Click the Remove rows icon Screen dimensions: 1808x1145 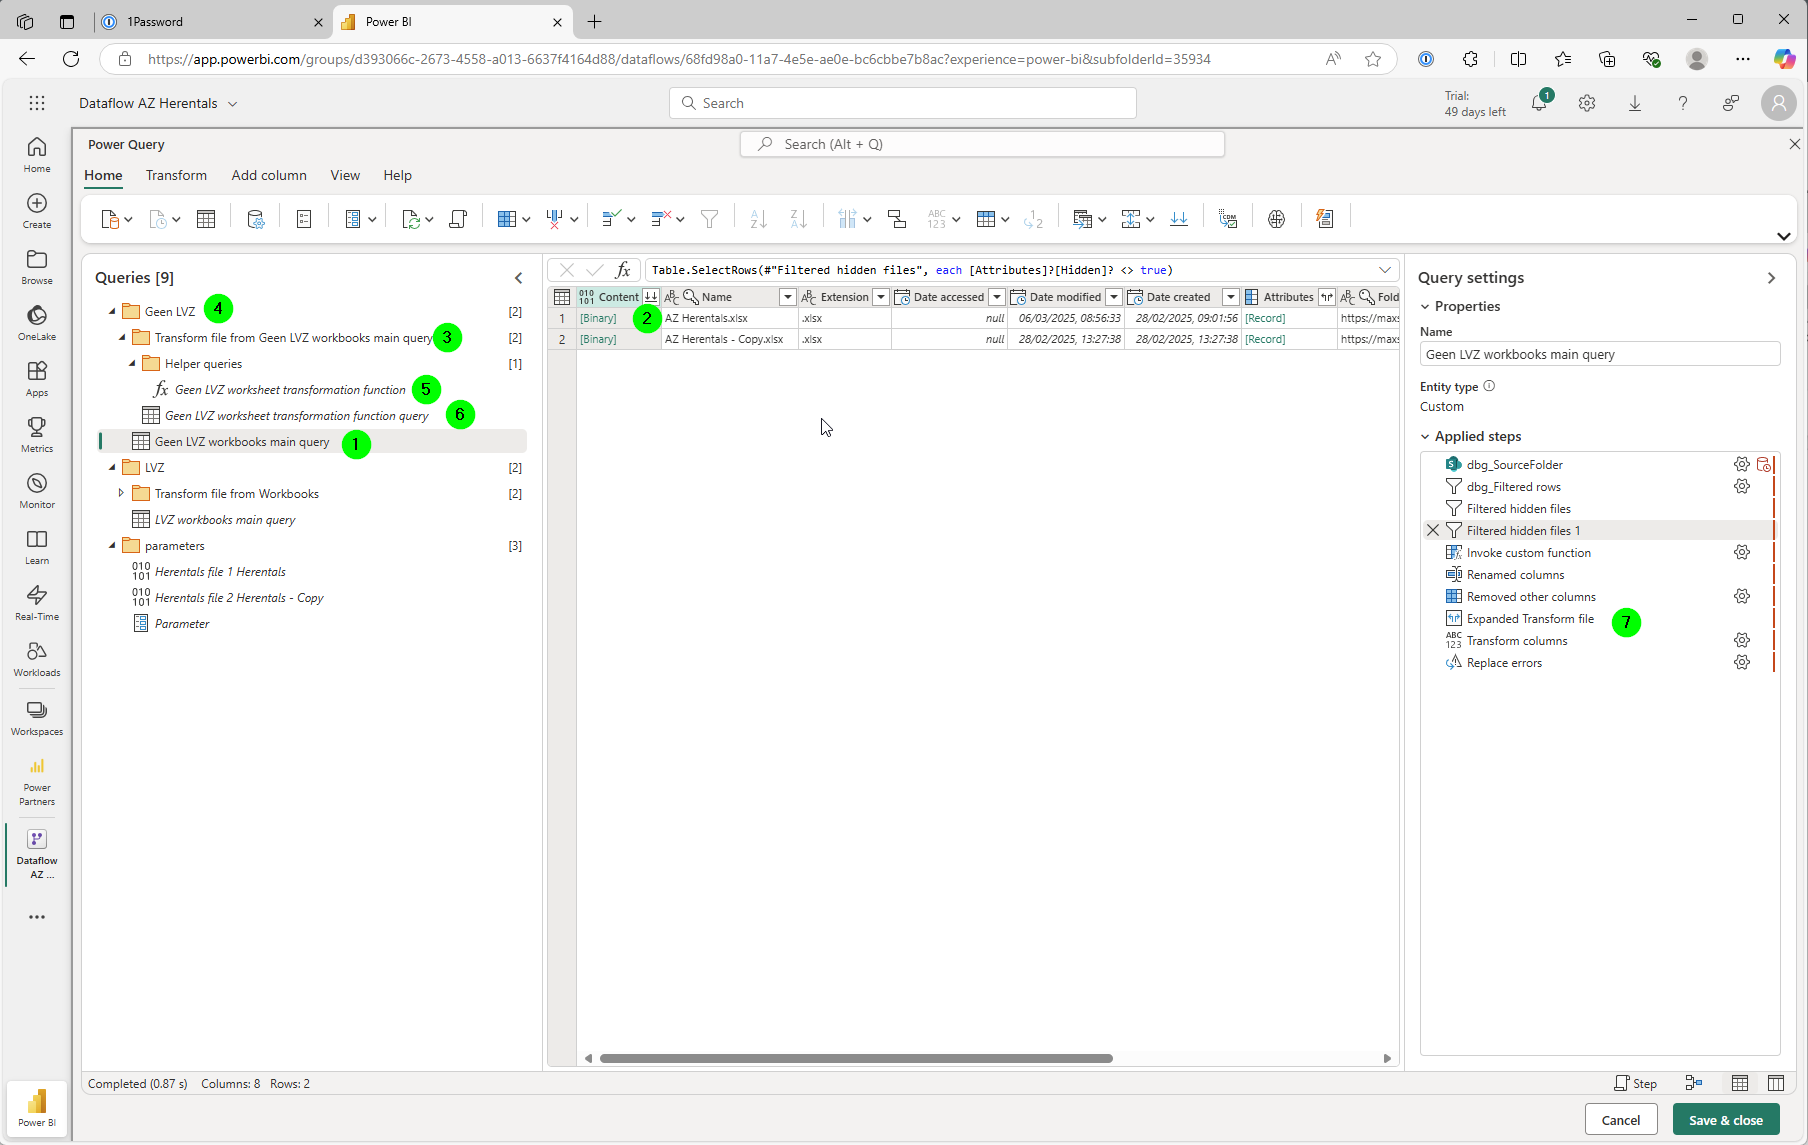click(661, 219)
